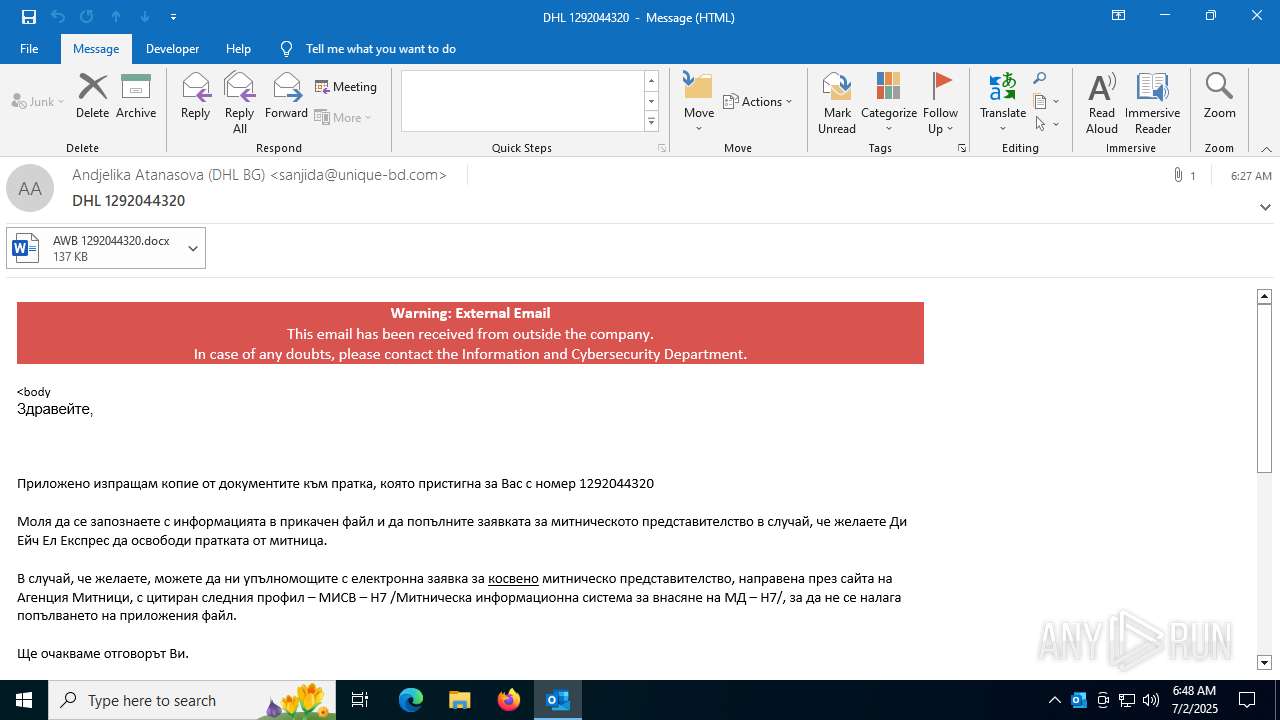
Task: Click the Find search icon in Editing
Action: 1040,79
